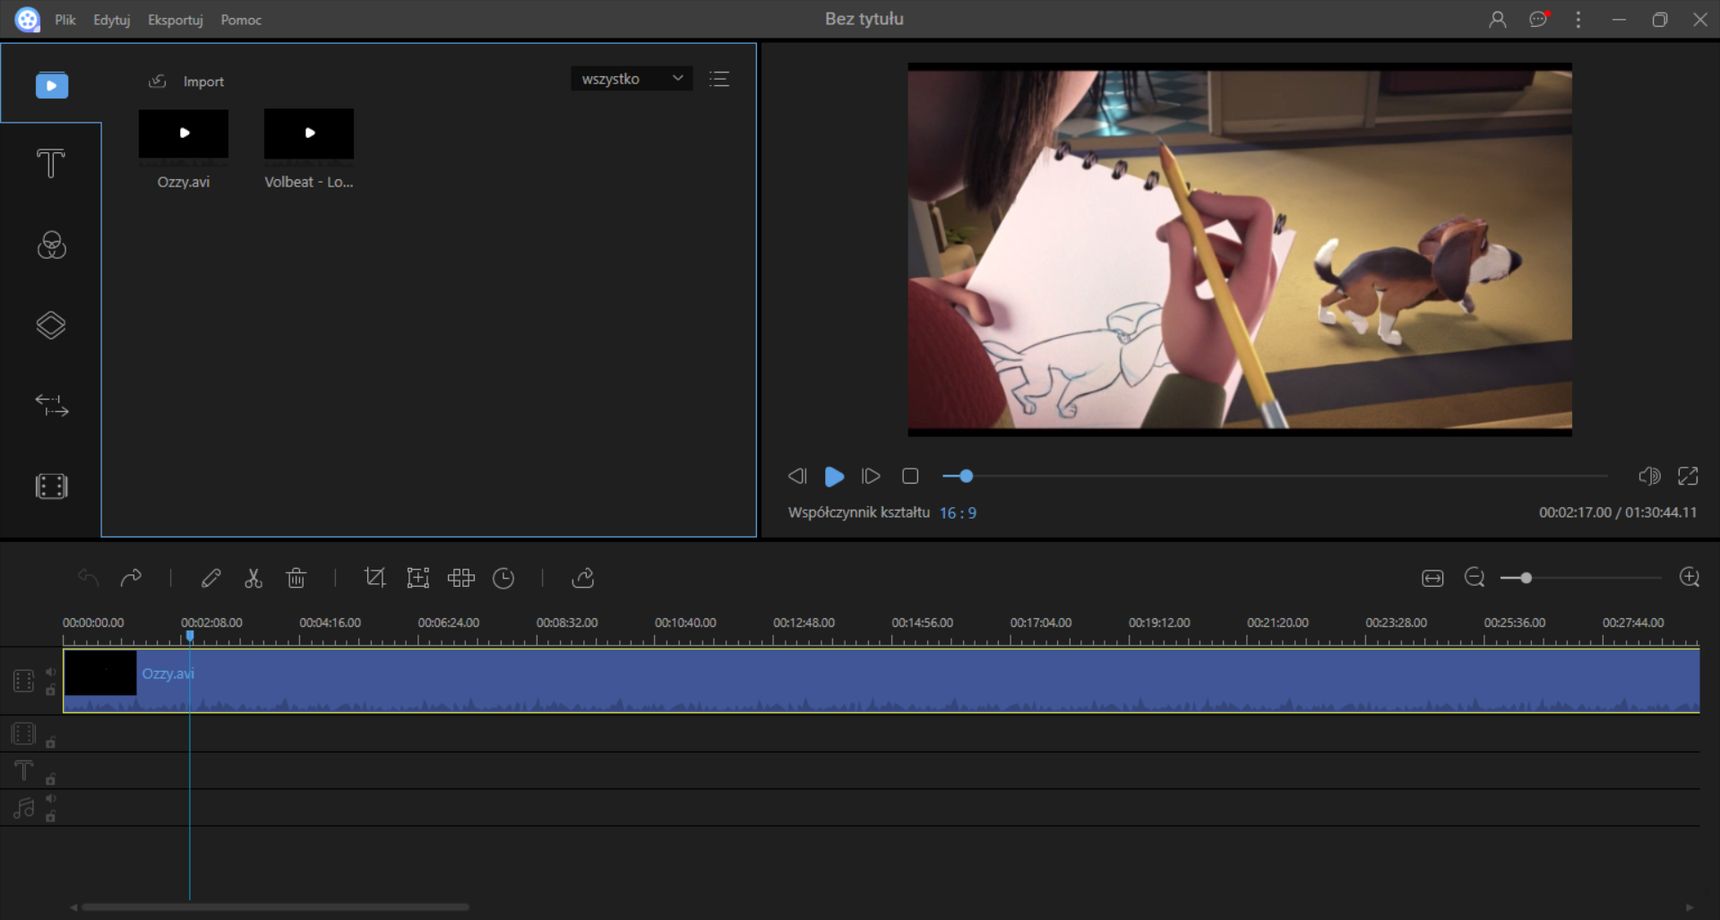Click the 00:10:40.00 ruler mark

[685, 622]
